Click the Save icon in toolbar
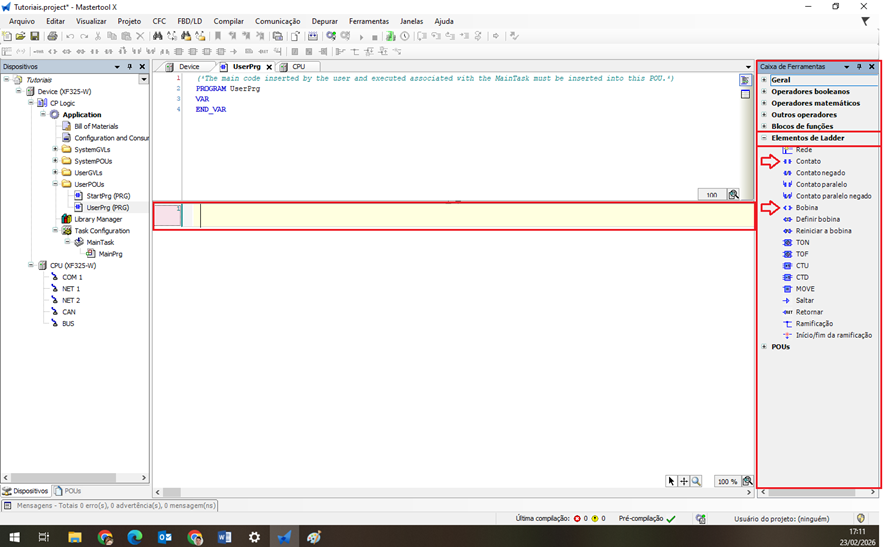 (35, 36)
